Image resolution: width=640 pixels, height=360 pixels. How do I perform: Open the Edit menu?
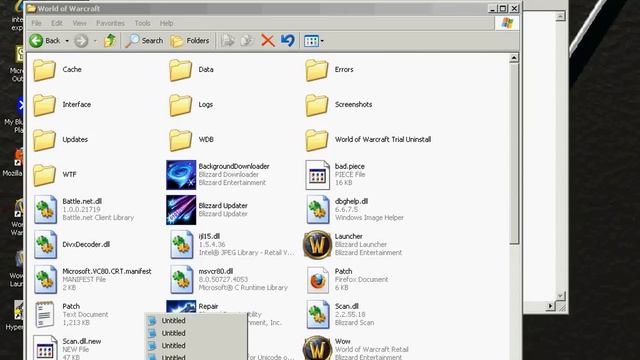(x=57, y=23)
